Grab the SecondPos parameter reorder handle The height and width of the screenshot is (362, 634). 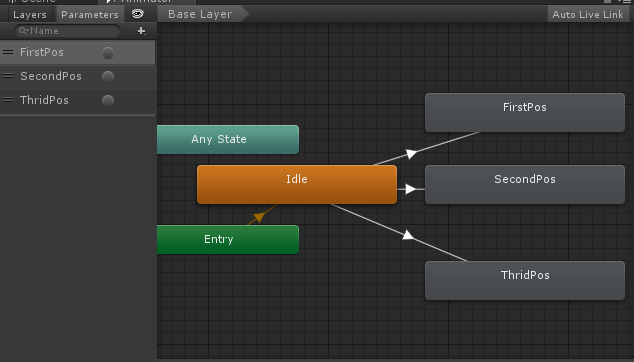(x=8, y=76)
